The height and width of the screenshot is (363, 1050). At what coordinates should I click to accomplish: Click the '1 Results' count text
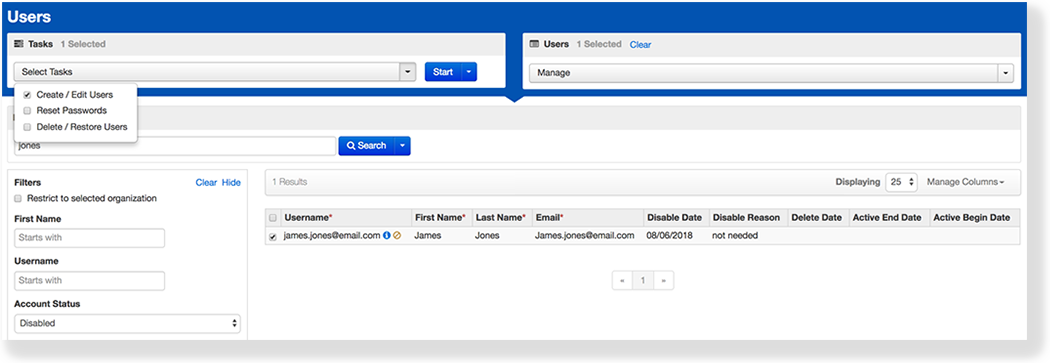[289, 182]
